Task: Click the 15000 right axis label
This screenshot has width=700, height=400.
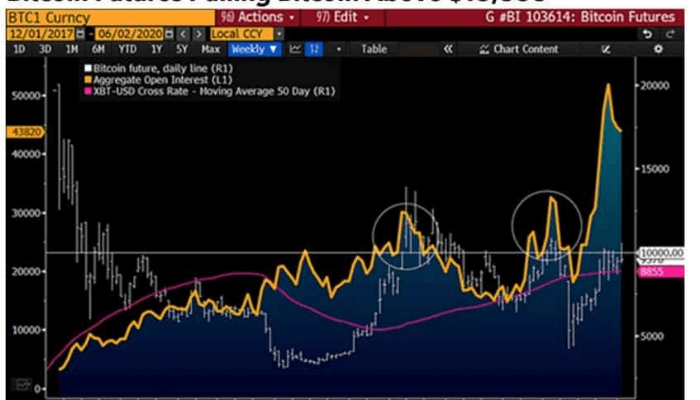Action: pos(655,169)
